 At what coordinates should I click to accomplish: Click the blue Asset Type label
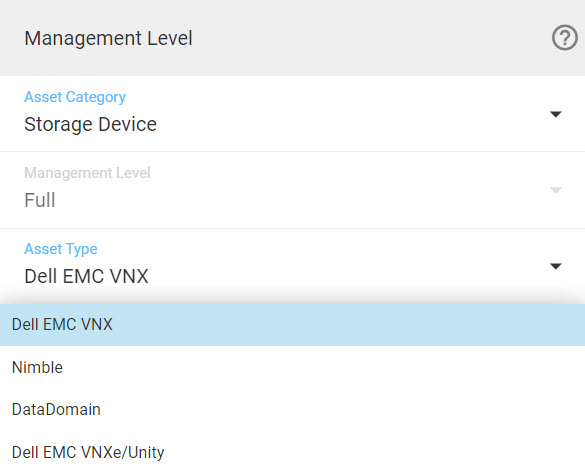[61, 249]
